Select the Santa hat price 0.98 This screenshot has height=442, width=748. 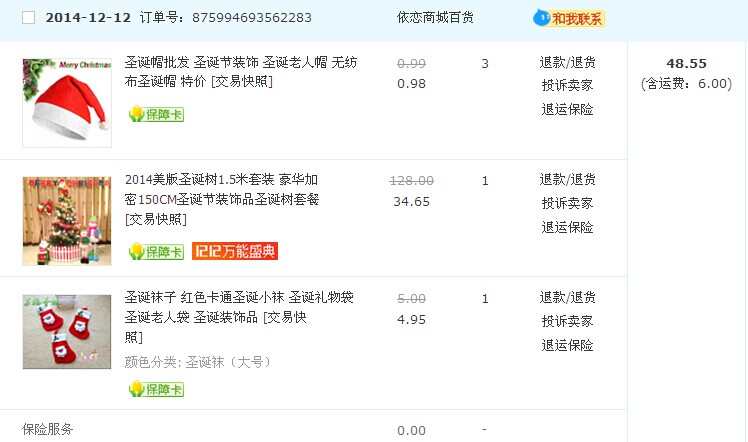click(x=411, y=84)
